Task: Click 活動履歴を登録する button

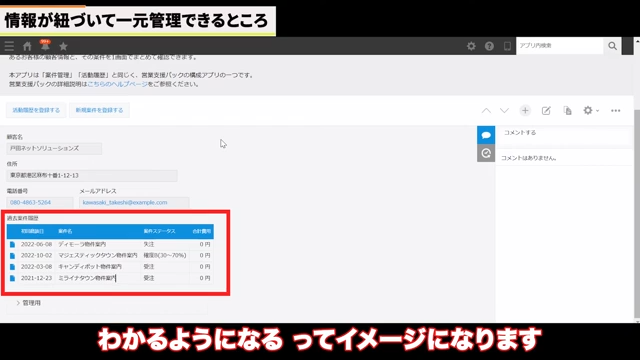Action: pos(36,110)
